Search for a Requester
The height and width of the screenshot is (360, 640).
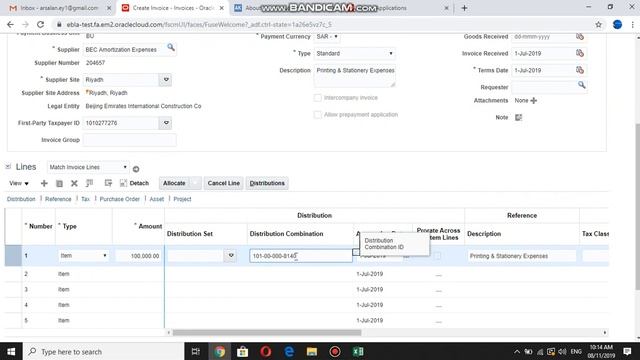click(582, 85)
